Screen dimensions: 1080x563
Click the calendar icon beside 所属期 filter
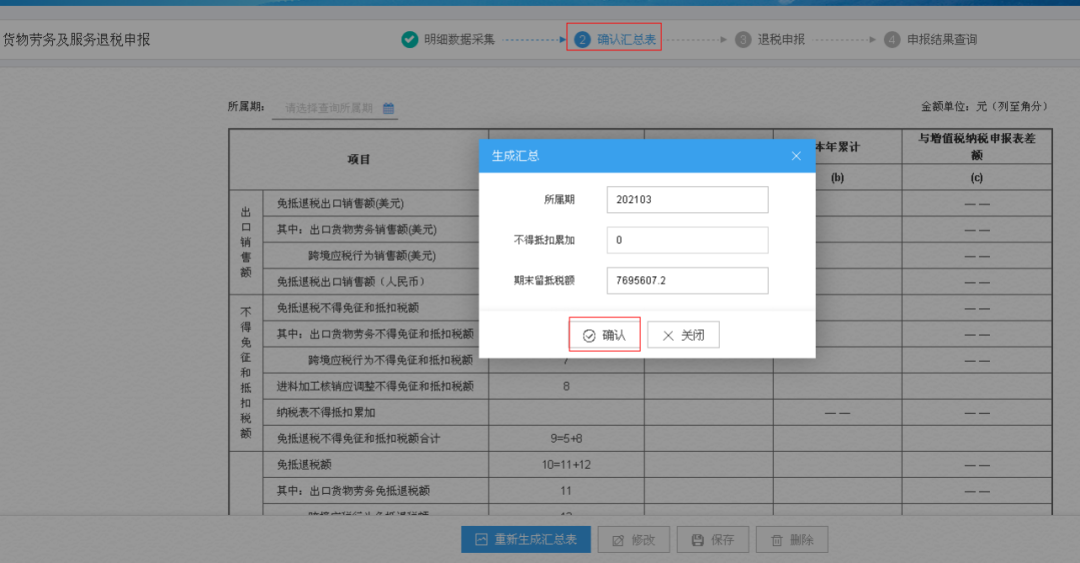click(388, 108)
